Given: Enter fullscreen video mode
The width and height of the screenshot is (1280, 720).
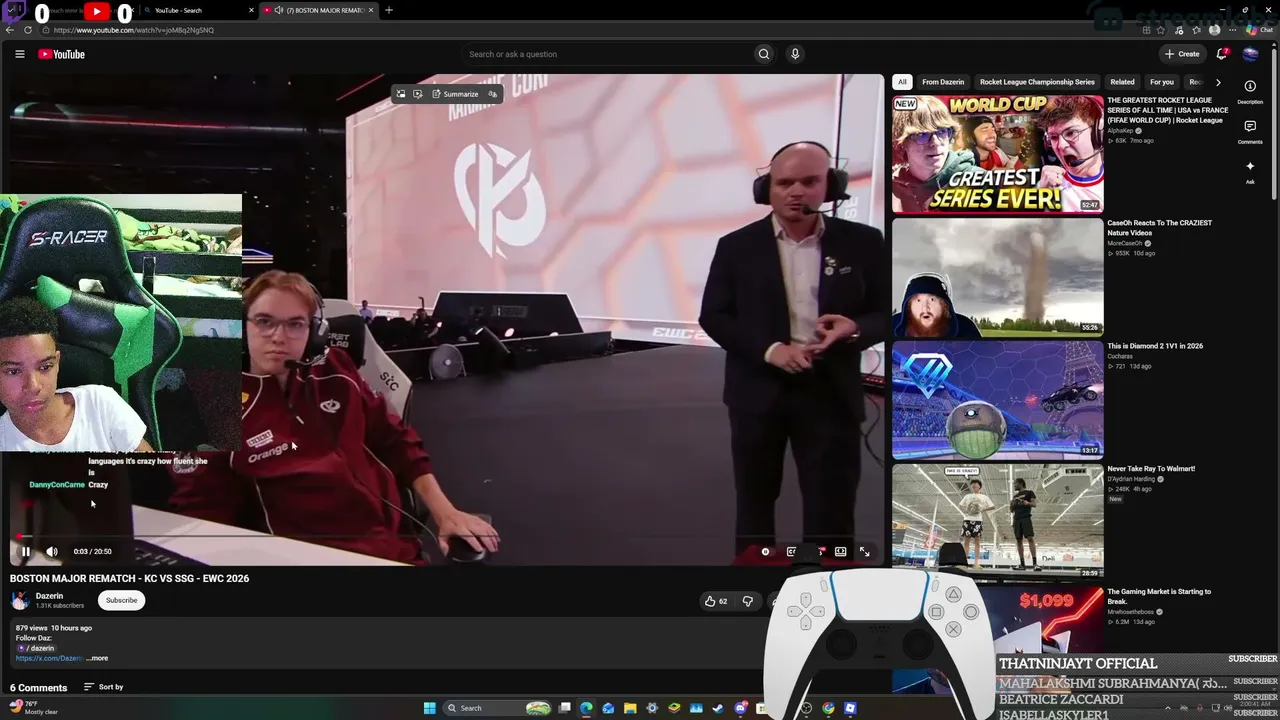Looking at the screenshot, I should point(864,551).
